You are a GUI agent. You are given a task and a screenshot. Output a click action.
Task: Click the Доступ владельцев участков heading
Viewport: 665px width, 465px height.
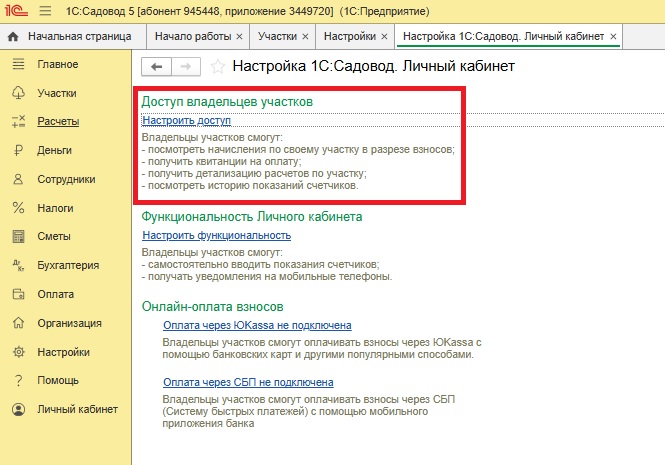[x=227, y=102]
